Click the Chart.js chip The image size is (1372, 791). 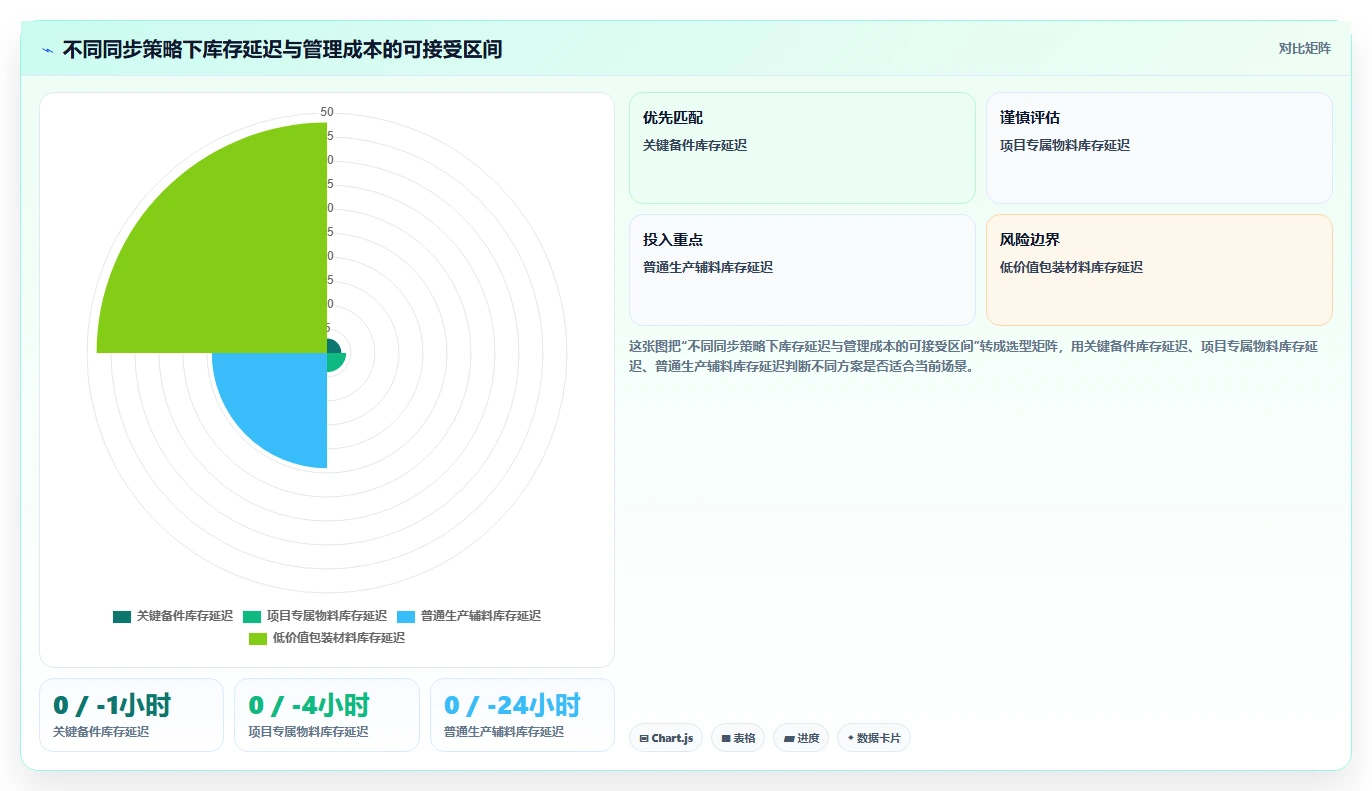[666, 738]
